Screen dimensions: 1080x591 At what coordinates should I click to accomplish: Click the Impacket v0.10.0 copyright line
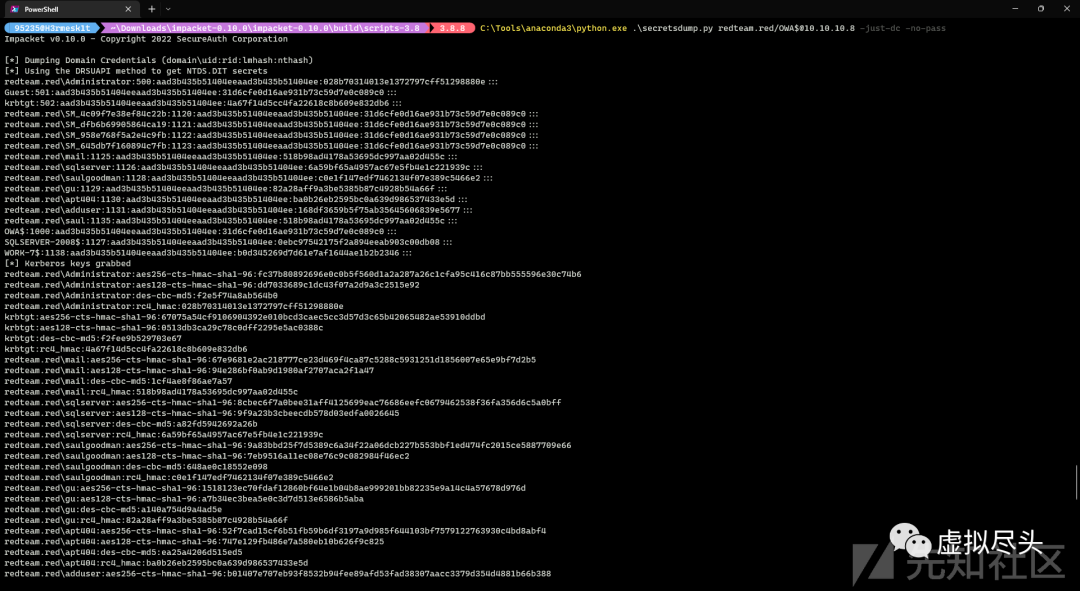click(x=146, y=39)
